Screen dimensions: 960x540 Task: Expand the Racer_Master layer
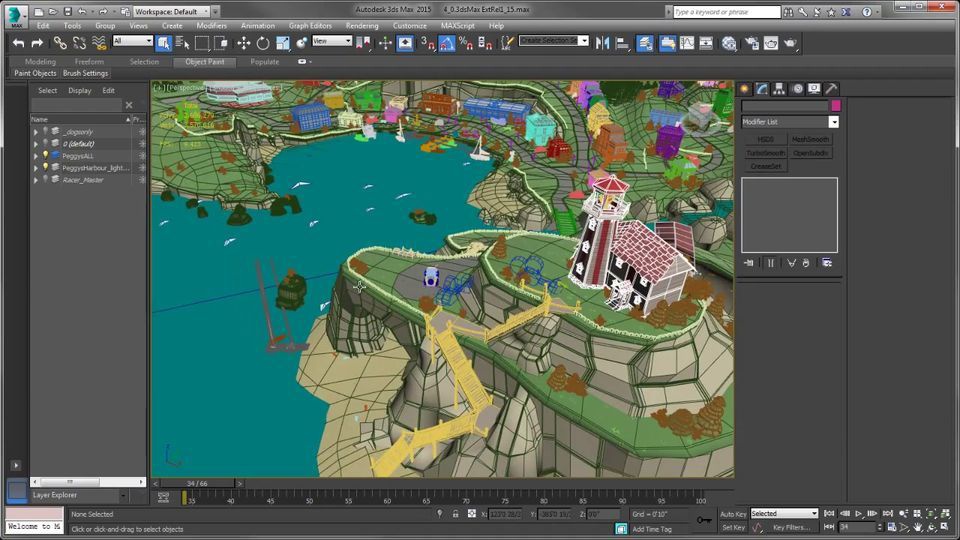(x=36, y=180)
